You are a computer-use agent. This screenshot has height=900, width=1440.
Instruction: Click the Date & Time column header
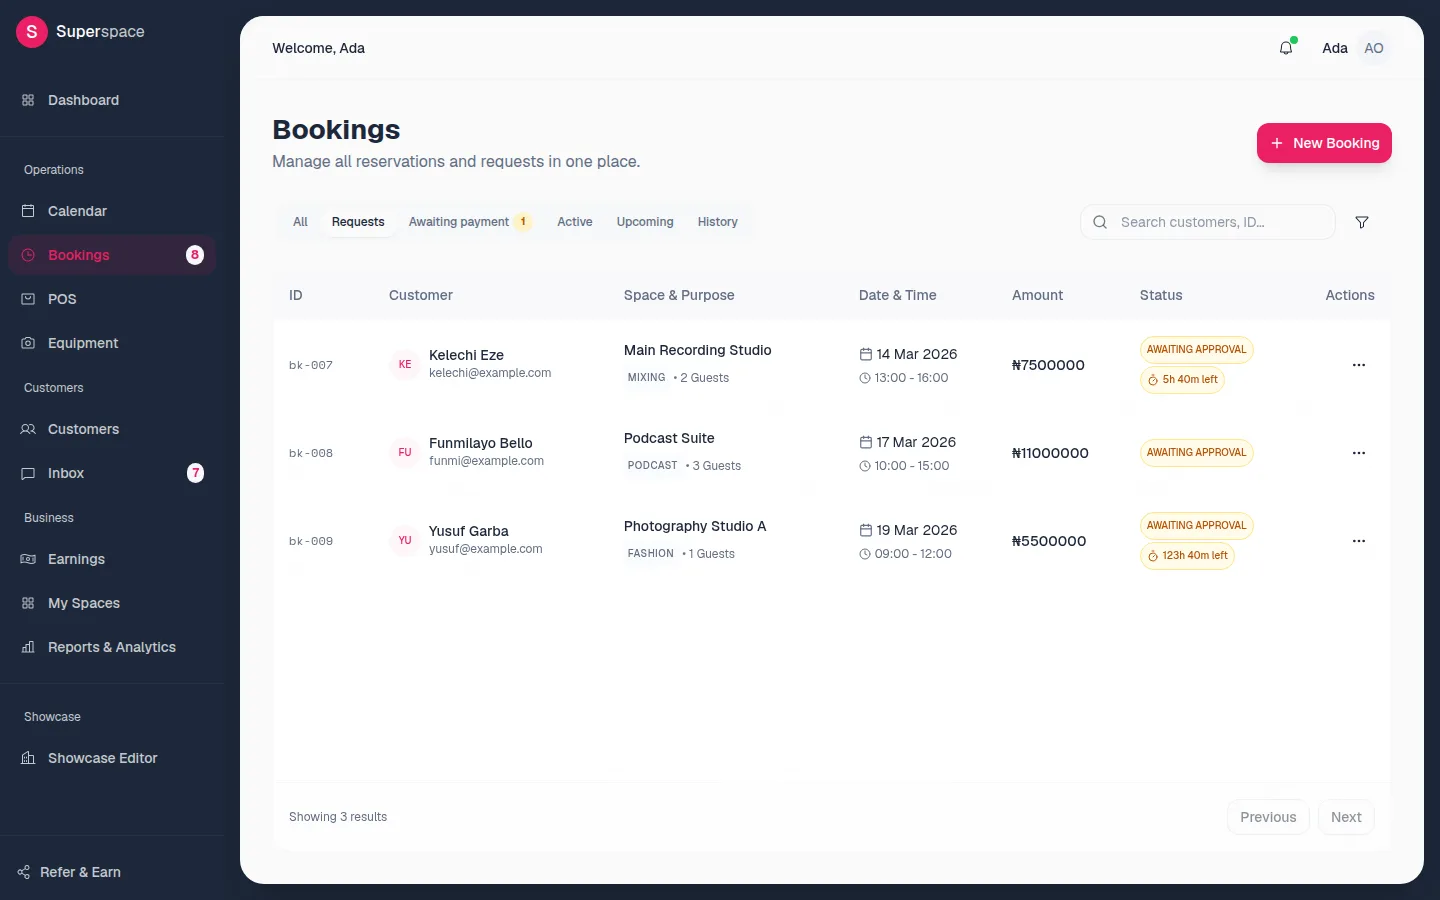point(898,295)
